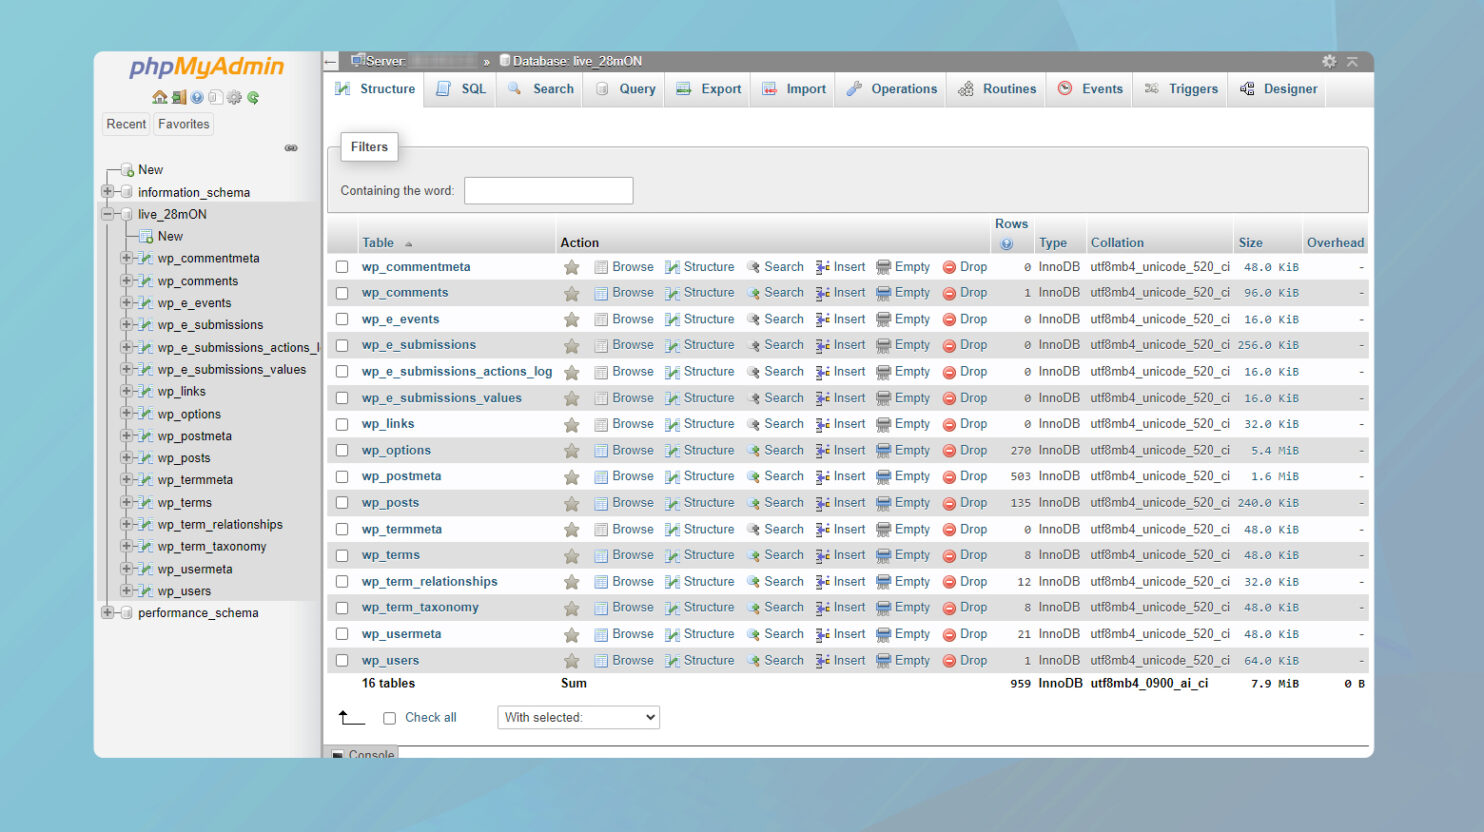The image size is (1484, 832).
Task: Expand the information_schema database tree node
Action: (107, 192)
